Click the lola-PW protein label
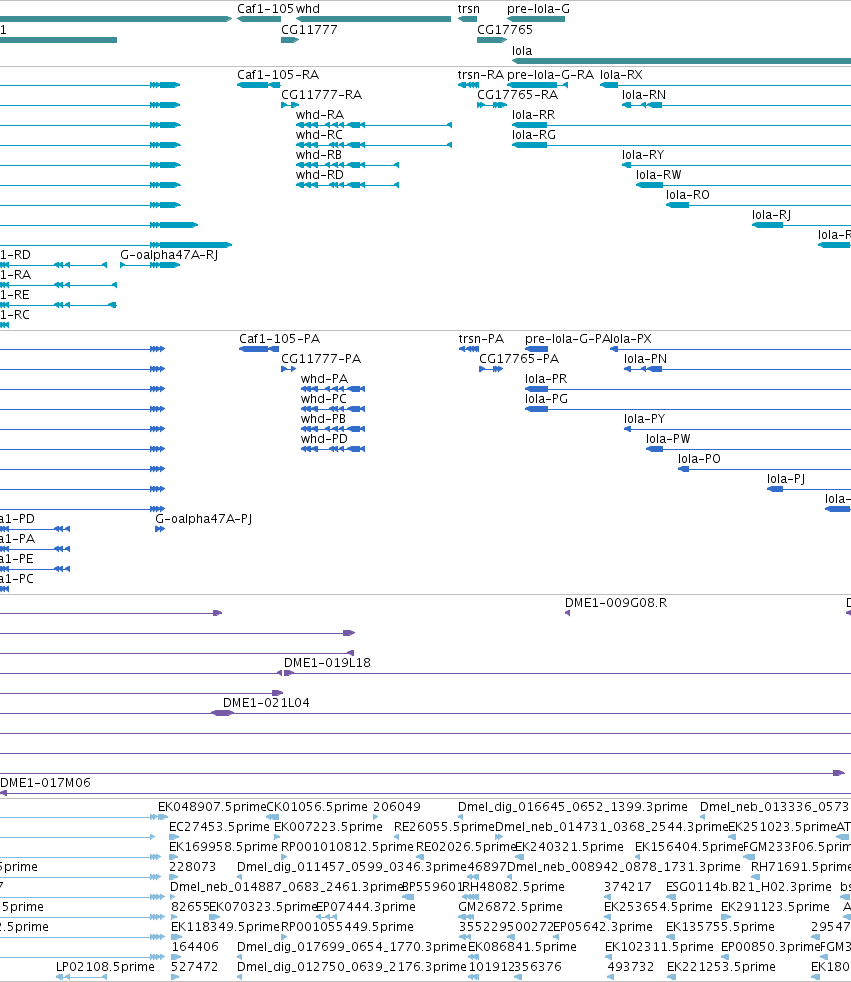The image size is (851, 982). point(668,439)
